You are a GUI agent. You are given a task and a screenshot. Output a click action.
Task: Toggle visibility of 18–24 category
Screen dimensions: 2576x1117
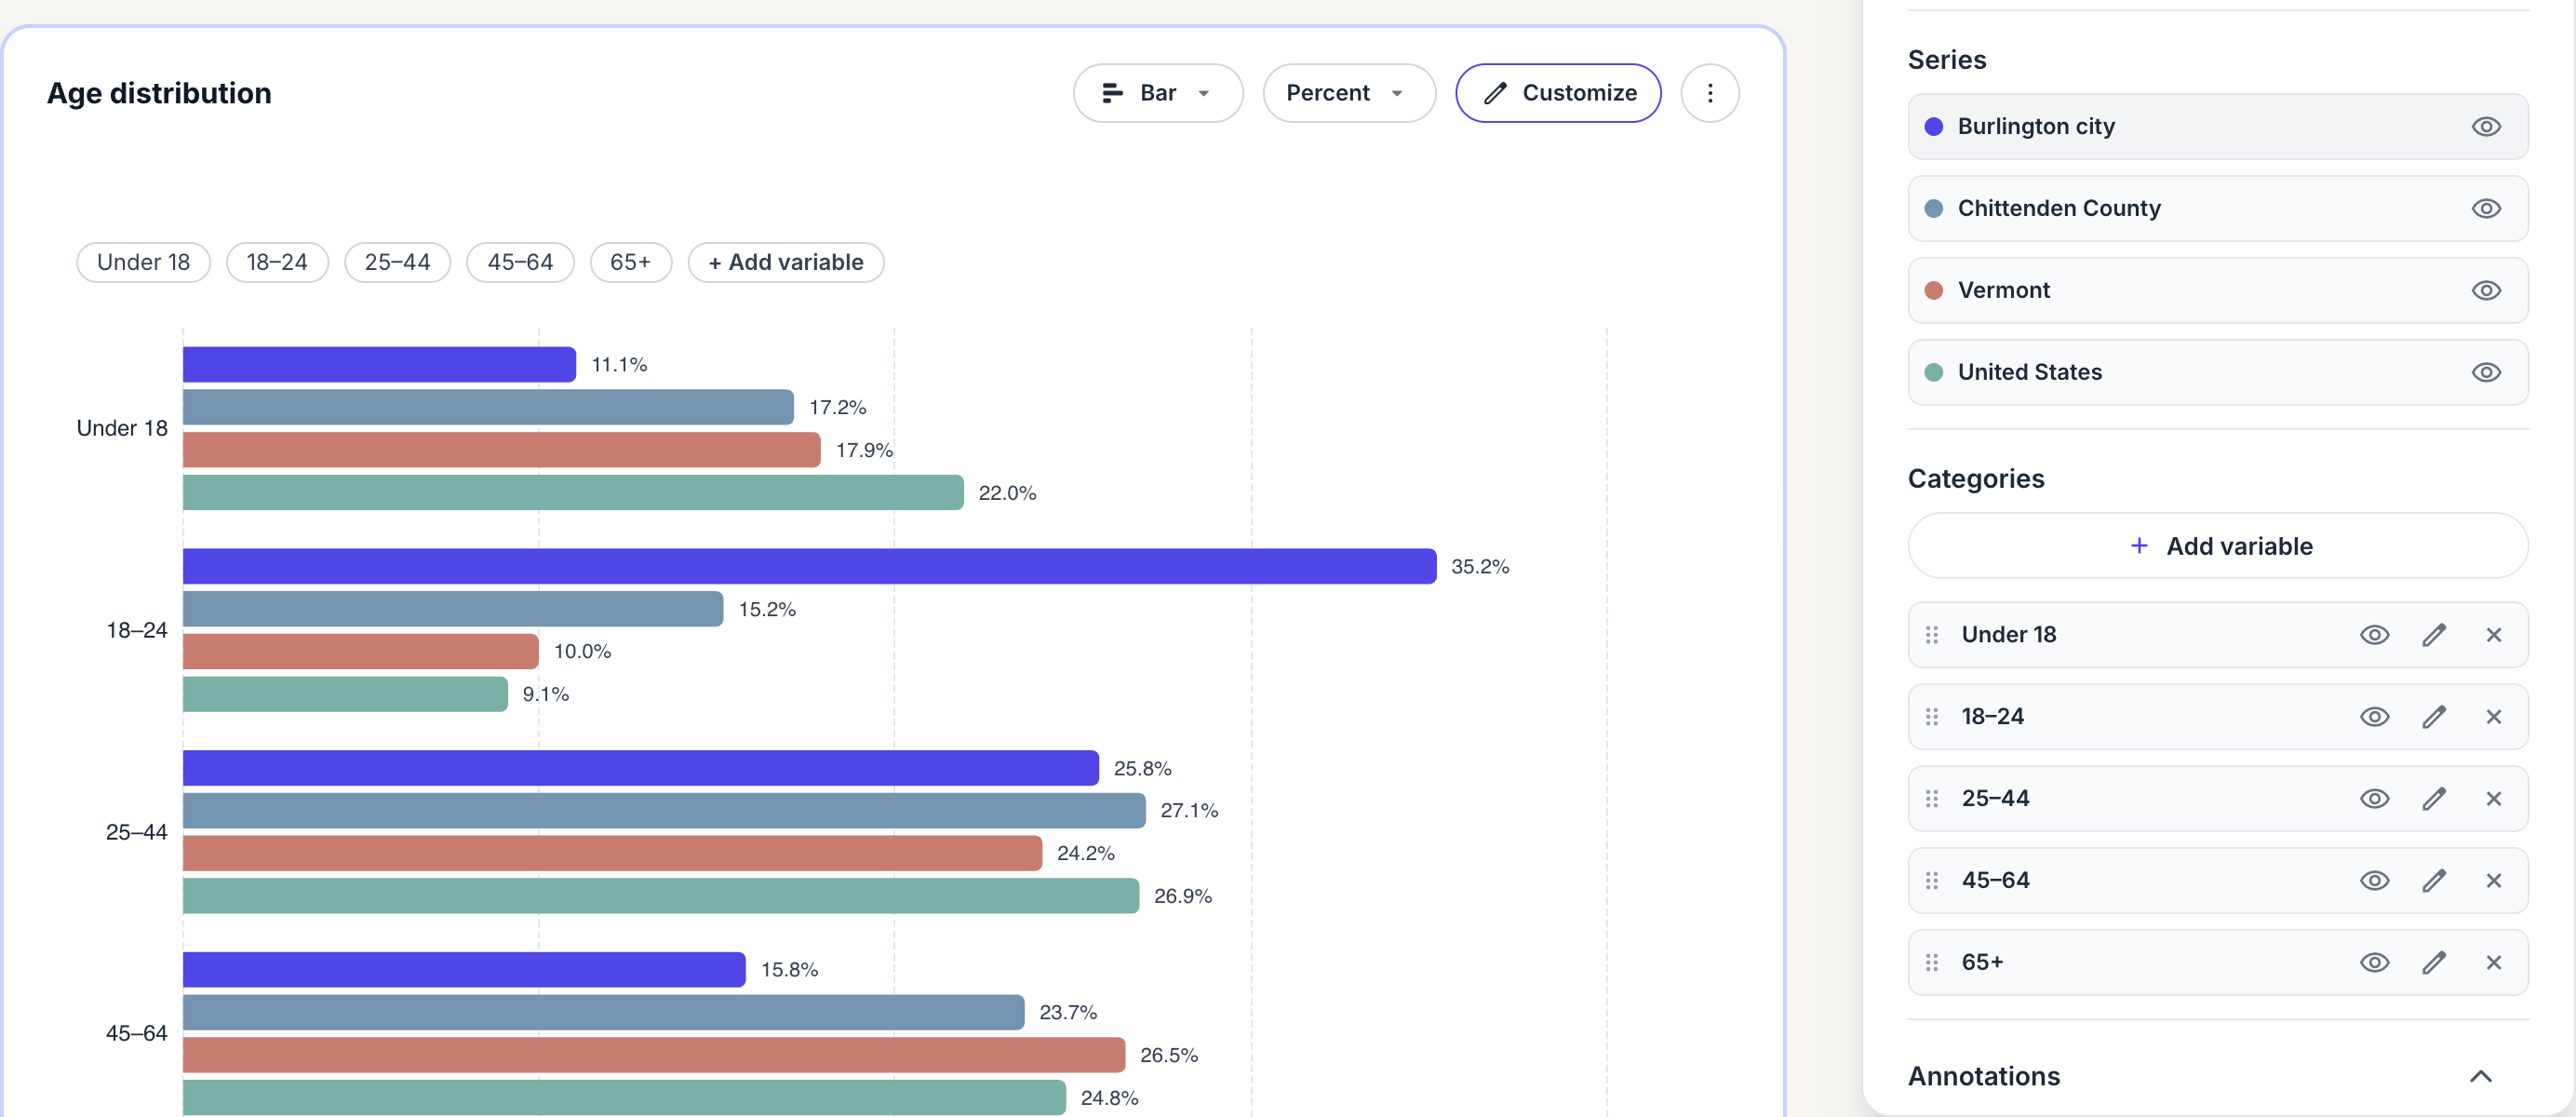[2374, 717]
